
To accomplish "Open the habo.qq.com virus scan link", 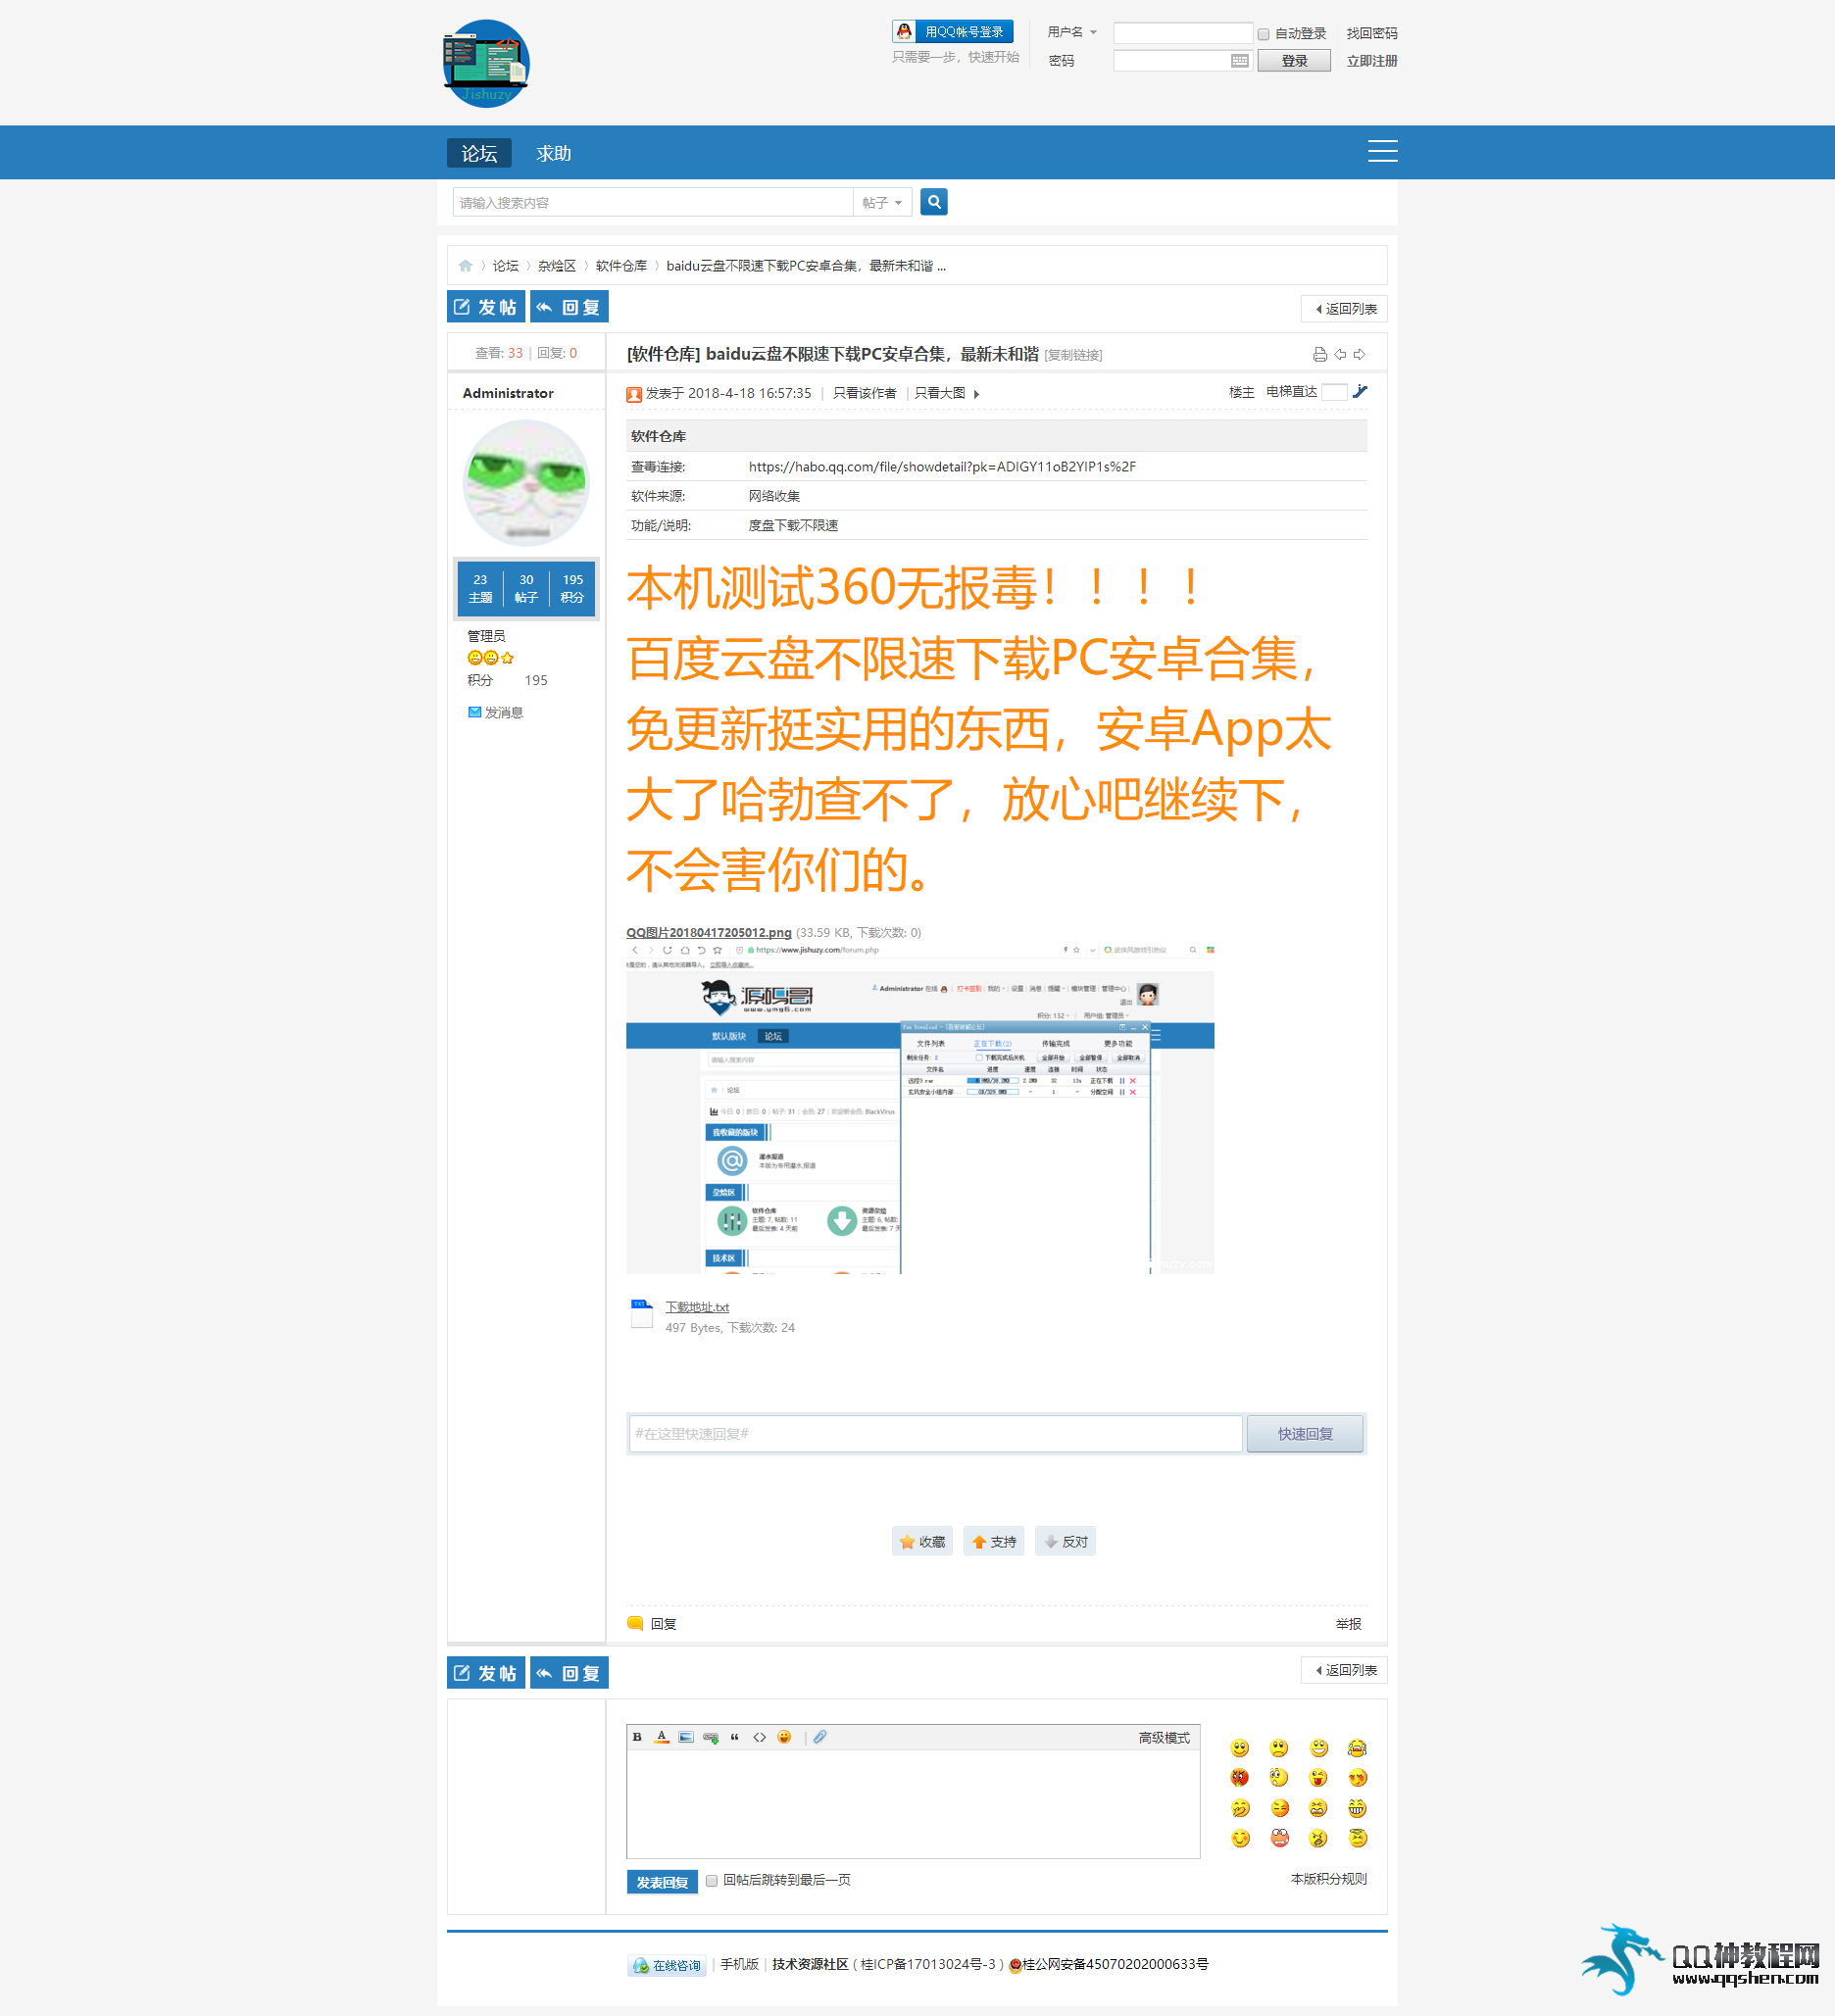I will point(941,466).
